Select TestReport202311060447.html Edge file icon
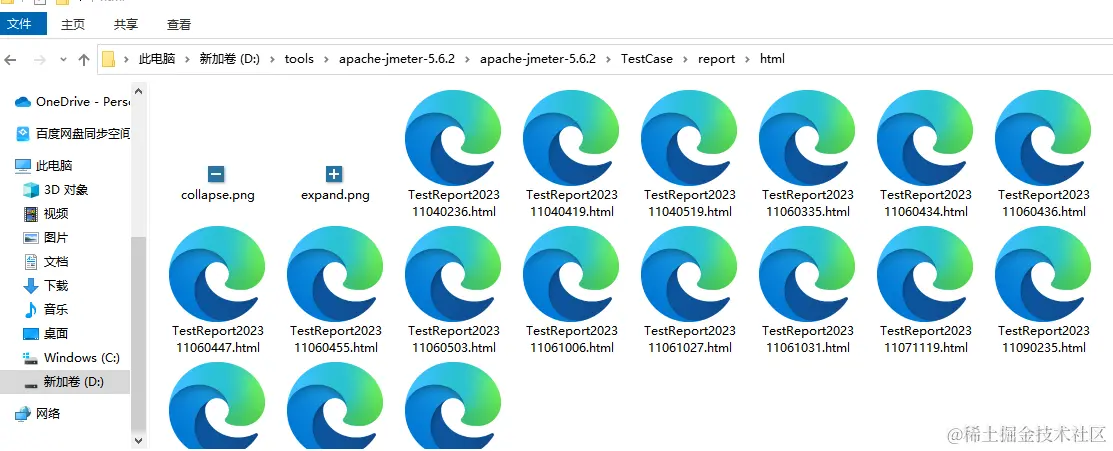Screen dimensions: 1113x451 217,274
